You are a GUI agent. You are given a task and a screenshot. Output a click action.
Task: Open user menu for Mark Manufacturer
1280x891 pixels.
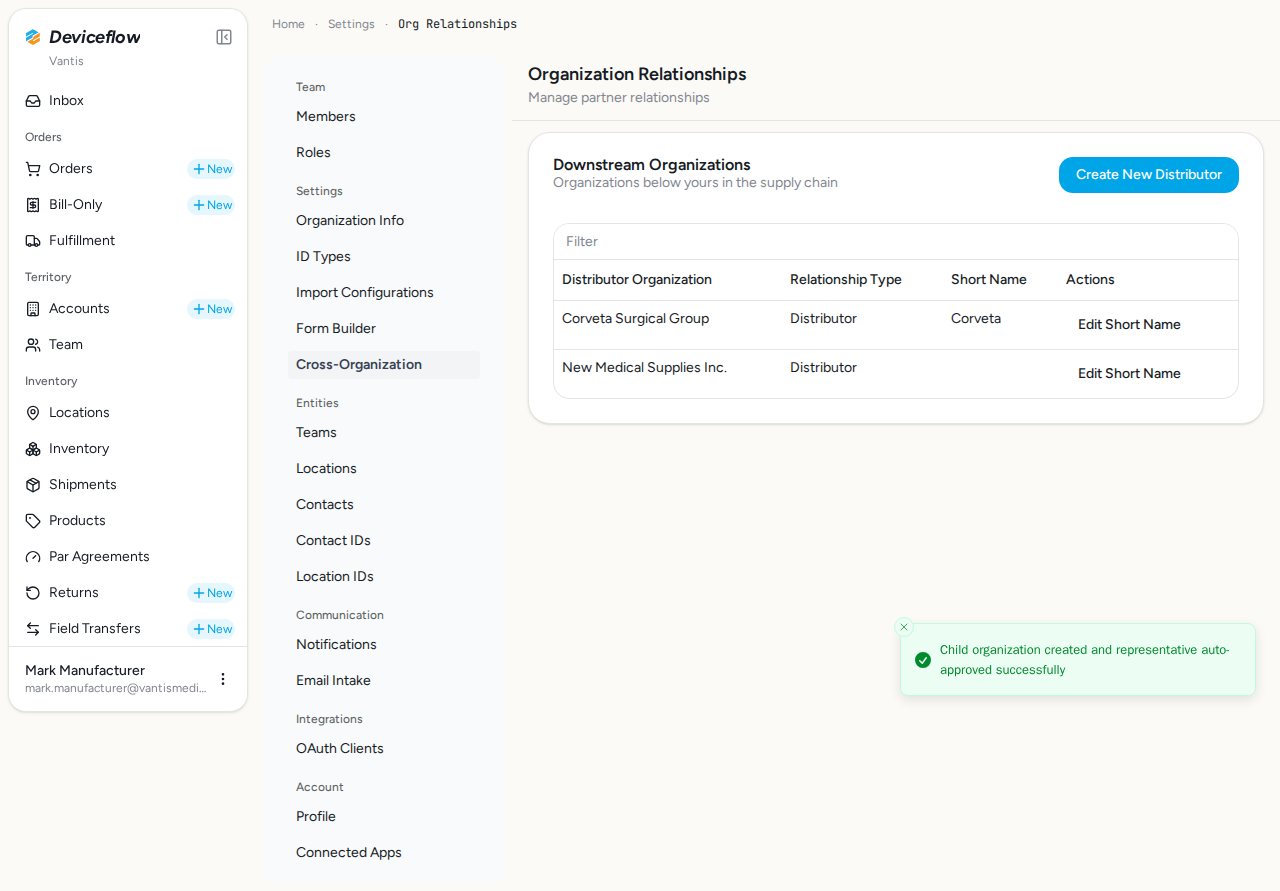[223, 679]
